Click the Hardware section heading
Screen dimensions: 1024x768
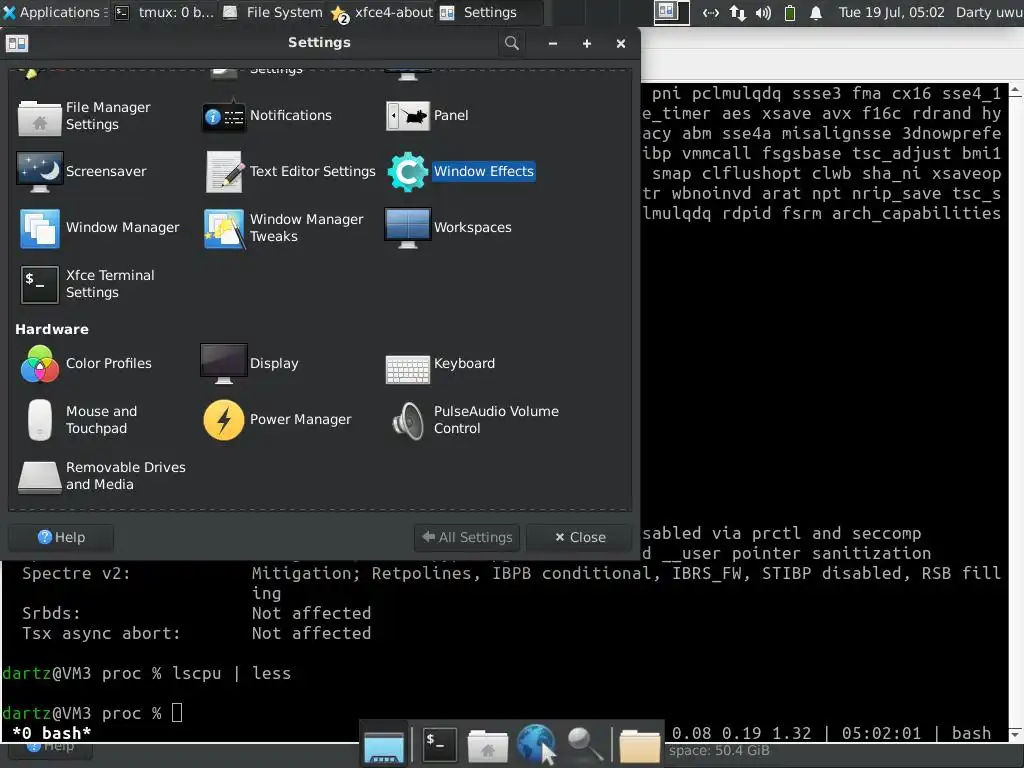pyautogui.click(x=52, y=330)
